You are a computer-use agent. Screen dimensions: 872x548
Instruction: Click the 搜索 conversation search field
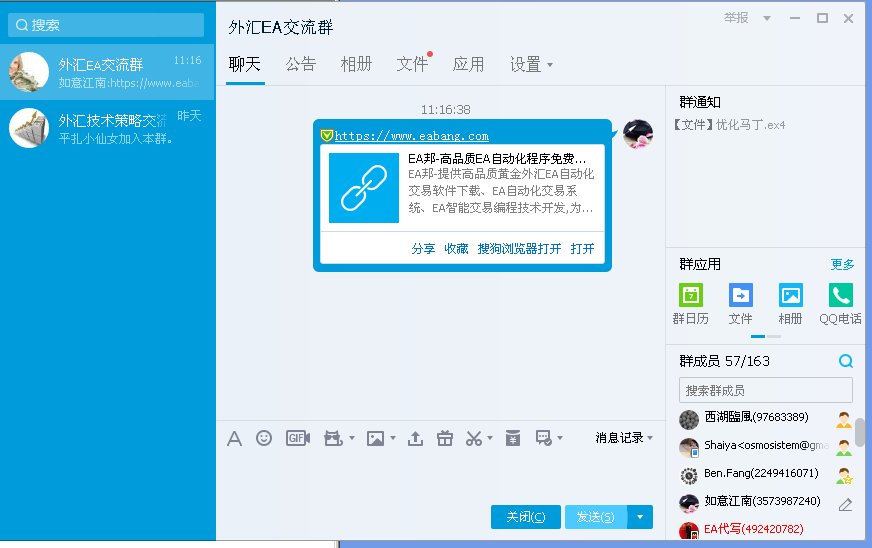(x=106, y=25)
